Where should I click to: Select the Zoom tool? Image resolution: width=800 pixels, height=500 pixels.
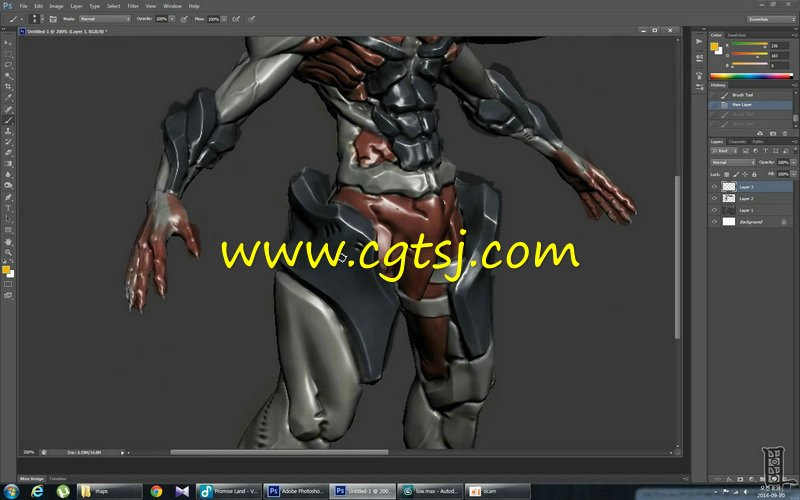8,252
